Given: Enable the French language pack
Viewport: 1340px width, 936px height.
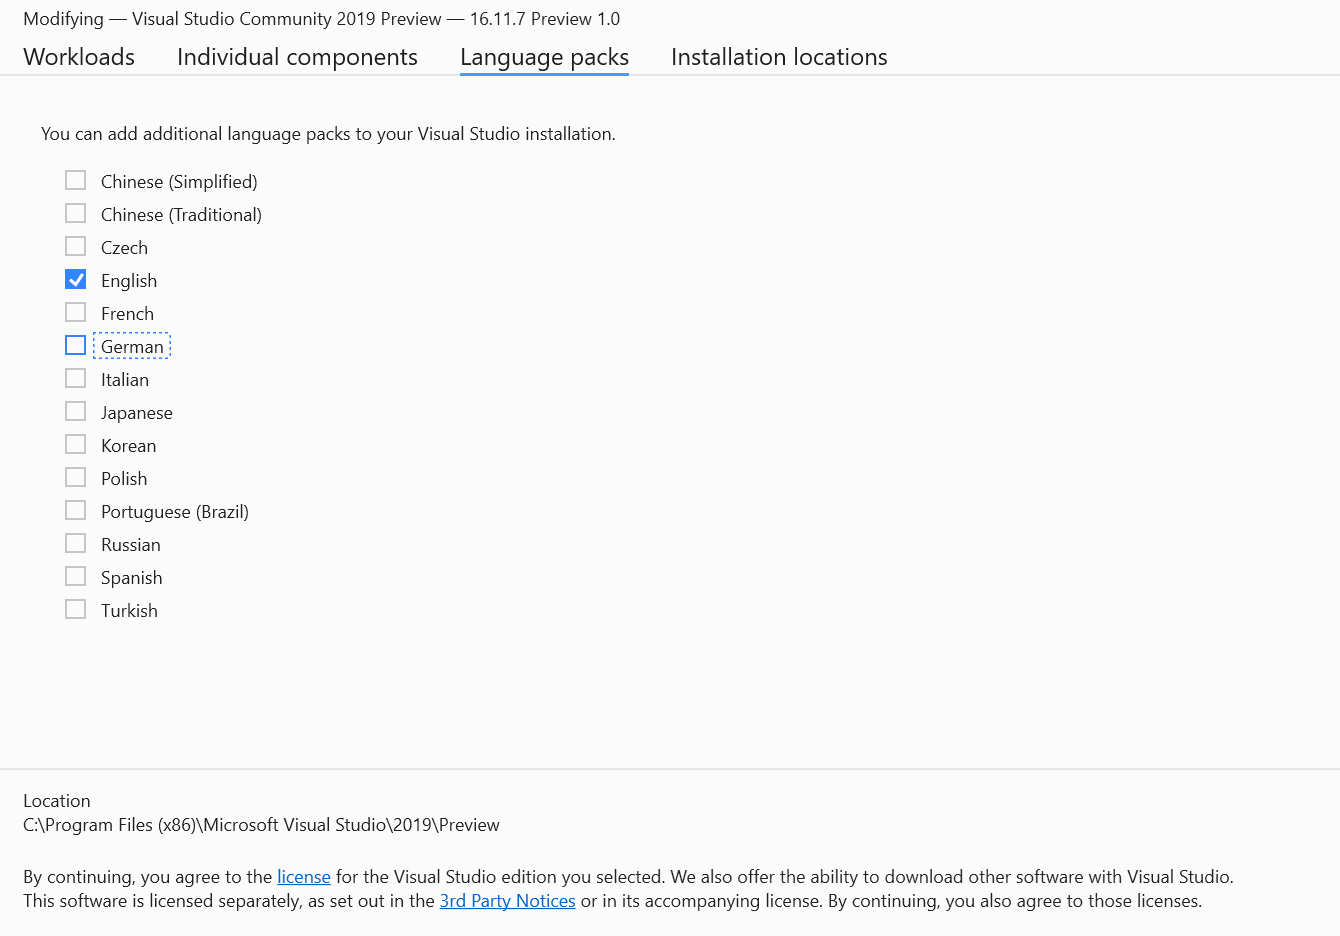Looking at the screenshot, I should pos(75,312).
